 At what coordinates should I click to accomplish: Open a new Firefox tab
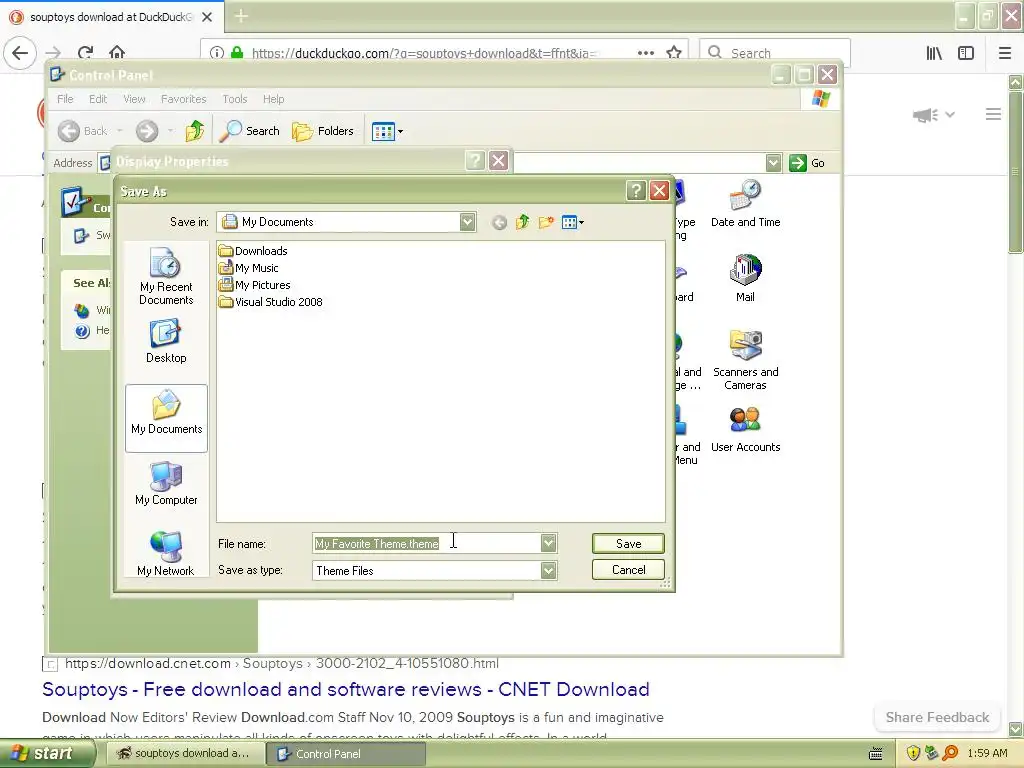[x=241, y=16]
